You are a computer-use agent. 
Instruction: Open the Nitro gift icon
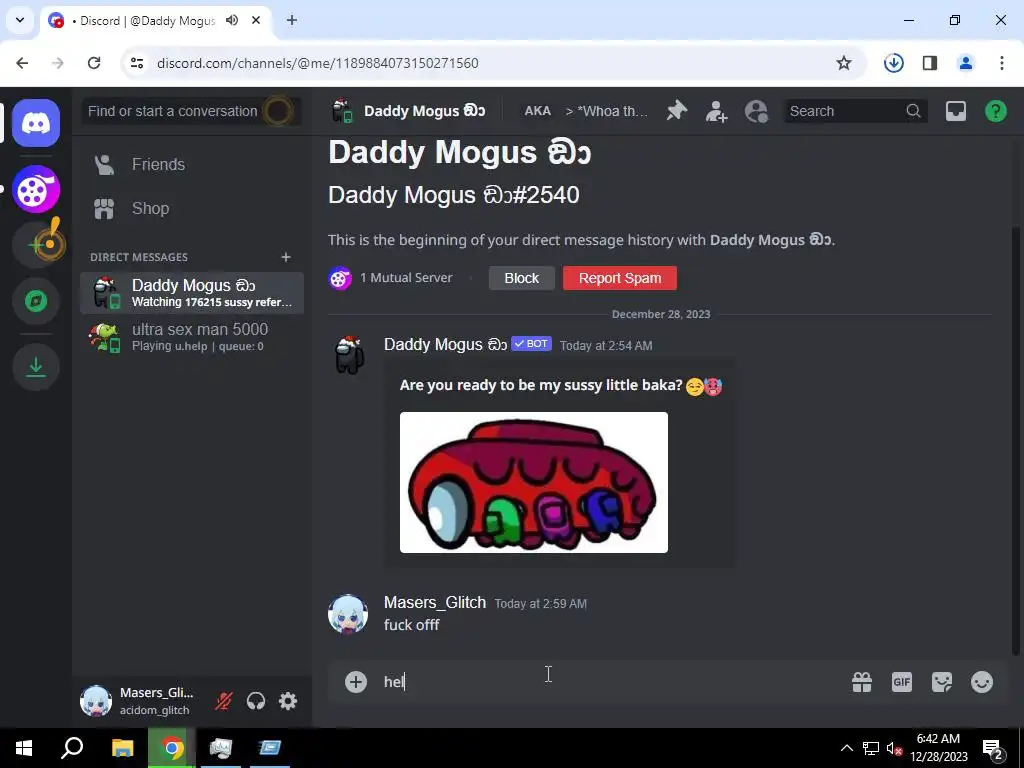[862, 682]
